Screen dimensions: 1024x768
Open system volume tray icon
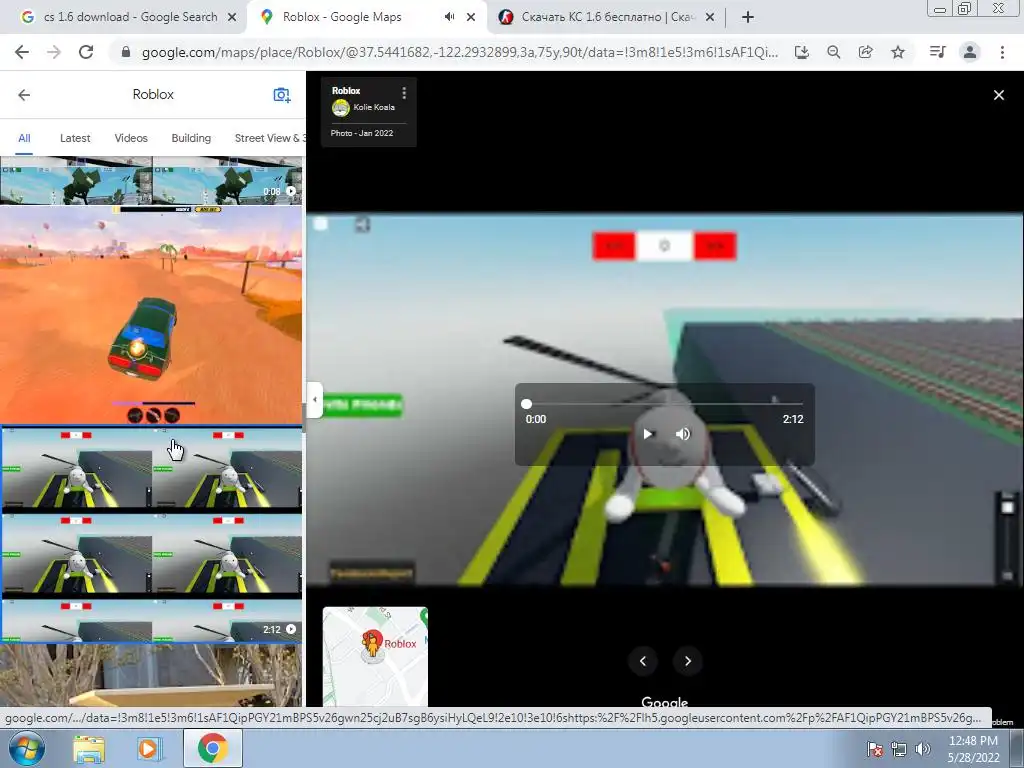coord(922,749)
